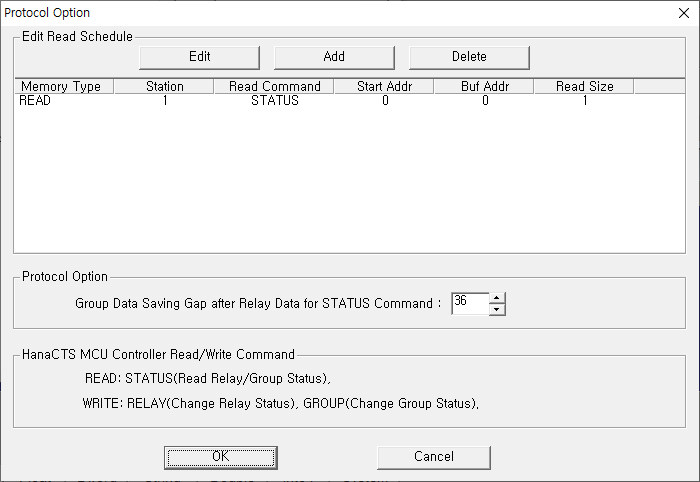Increase the Group Data Saving Gap value
Image resolution: width=700 pixels, height=482 pixels.
(x=497, y=297)
